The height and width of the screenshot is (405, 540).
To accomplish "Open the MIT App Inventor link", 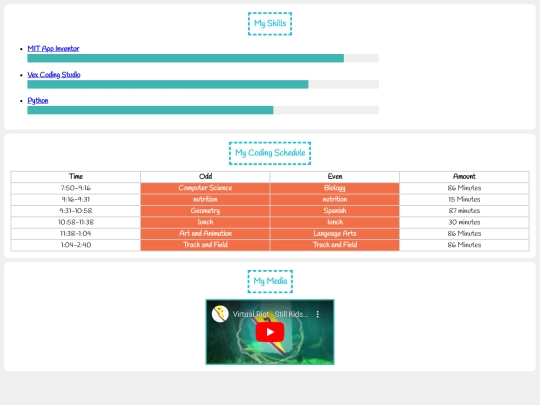I will click(x=53, y=49).
